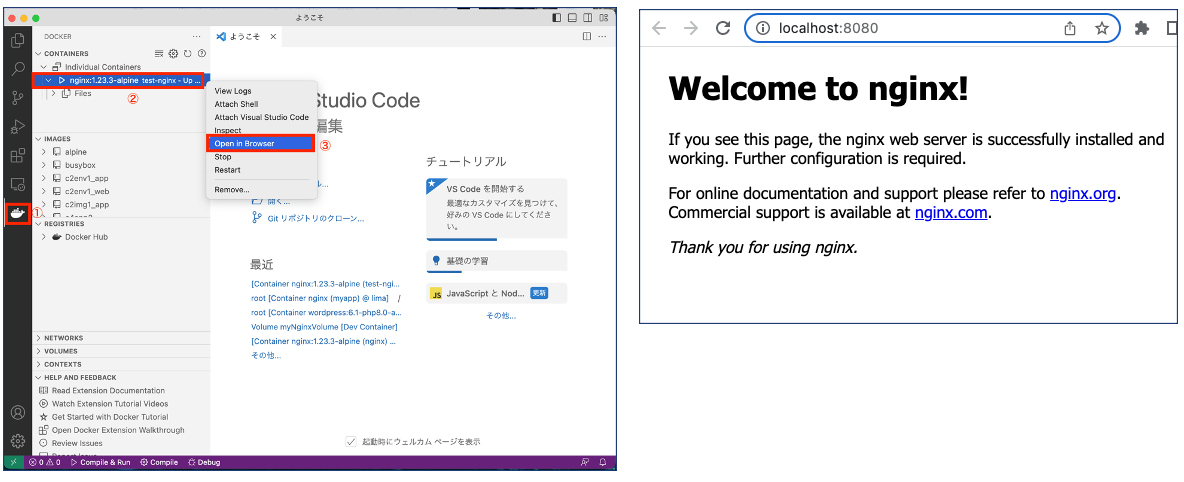The width and height of the screenshot is (1184, 482).
Task: Toggle show welcome page on startup checkbox
Action: coord(350,441)
